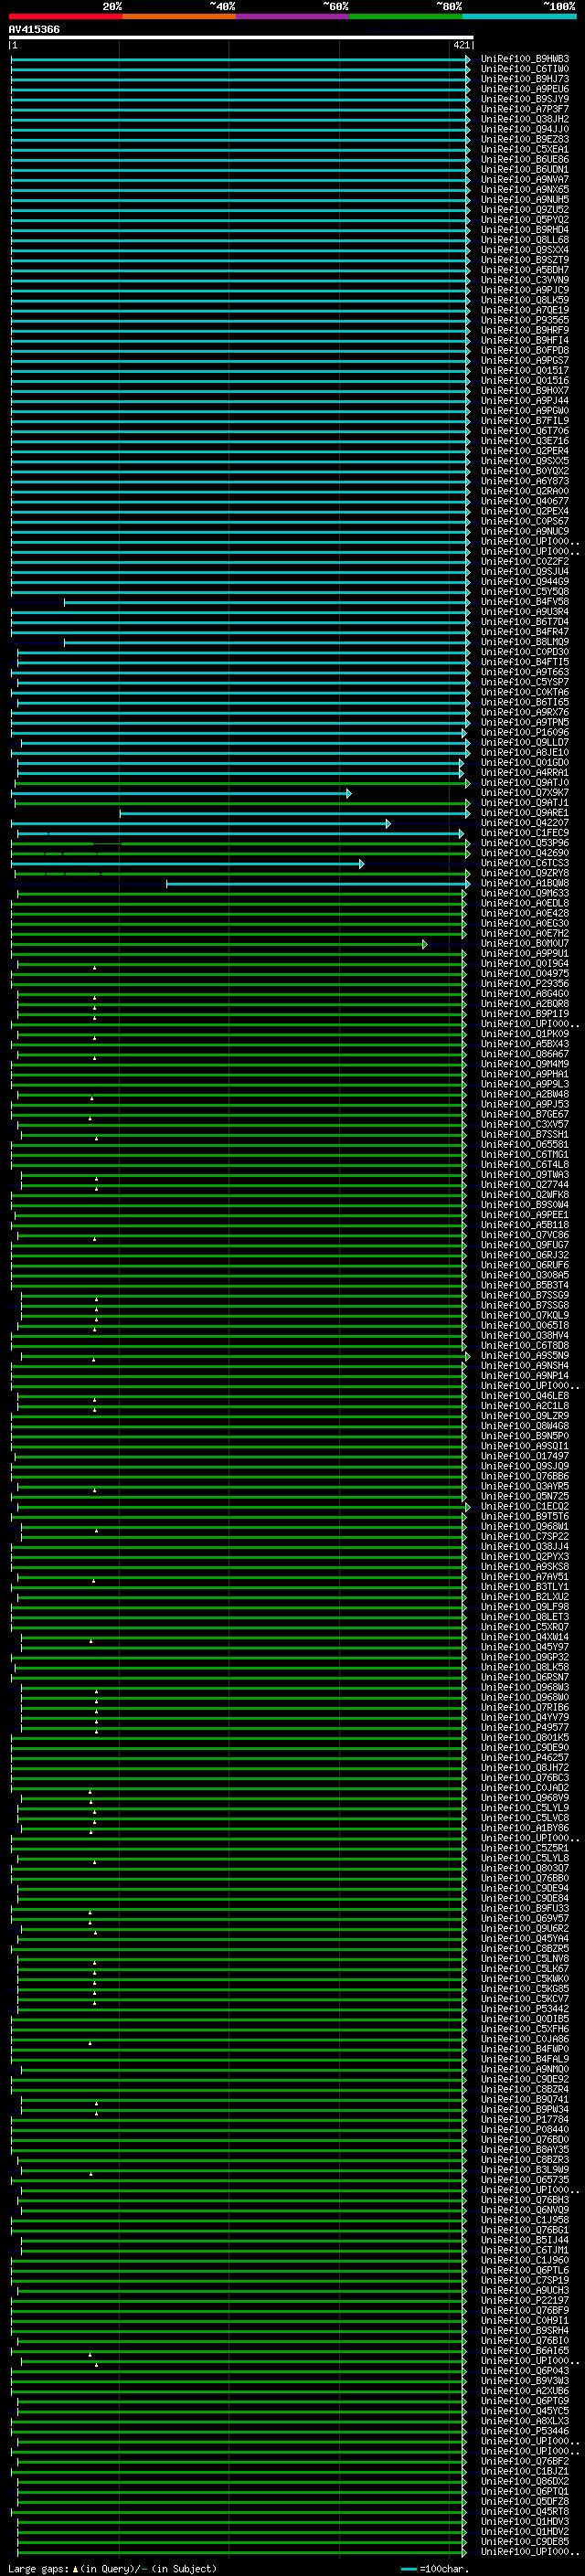Click the cyan alignment bar of UniRef100_Q42207
The width and height of the screenshot is (585, 2576).
pyautogui.click(x=201, y=824)
